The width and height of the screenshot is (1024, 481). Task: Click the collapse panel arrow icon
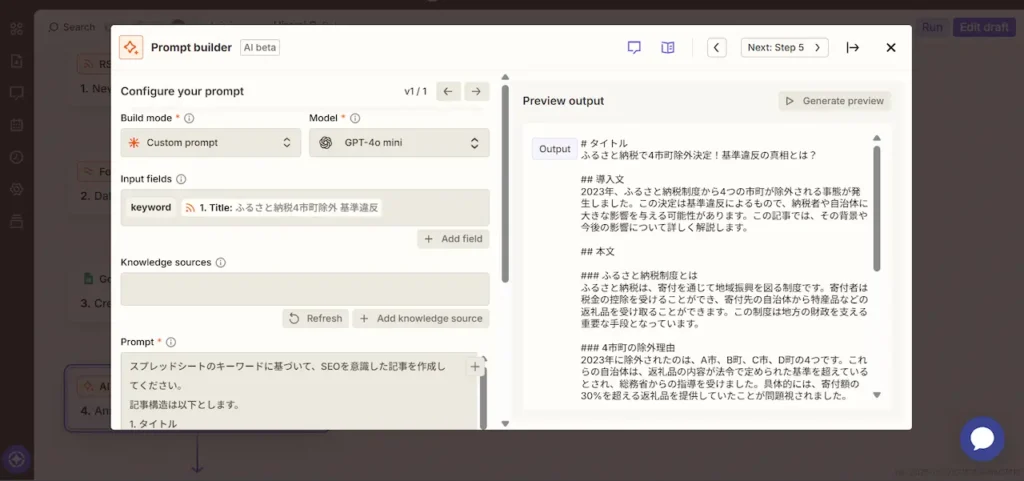[852, 47]
